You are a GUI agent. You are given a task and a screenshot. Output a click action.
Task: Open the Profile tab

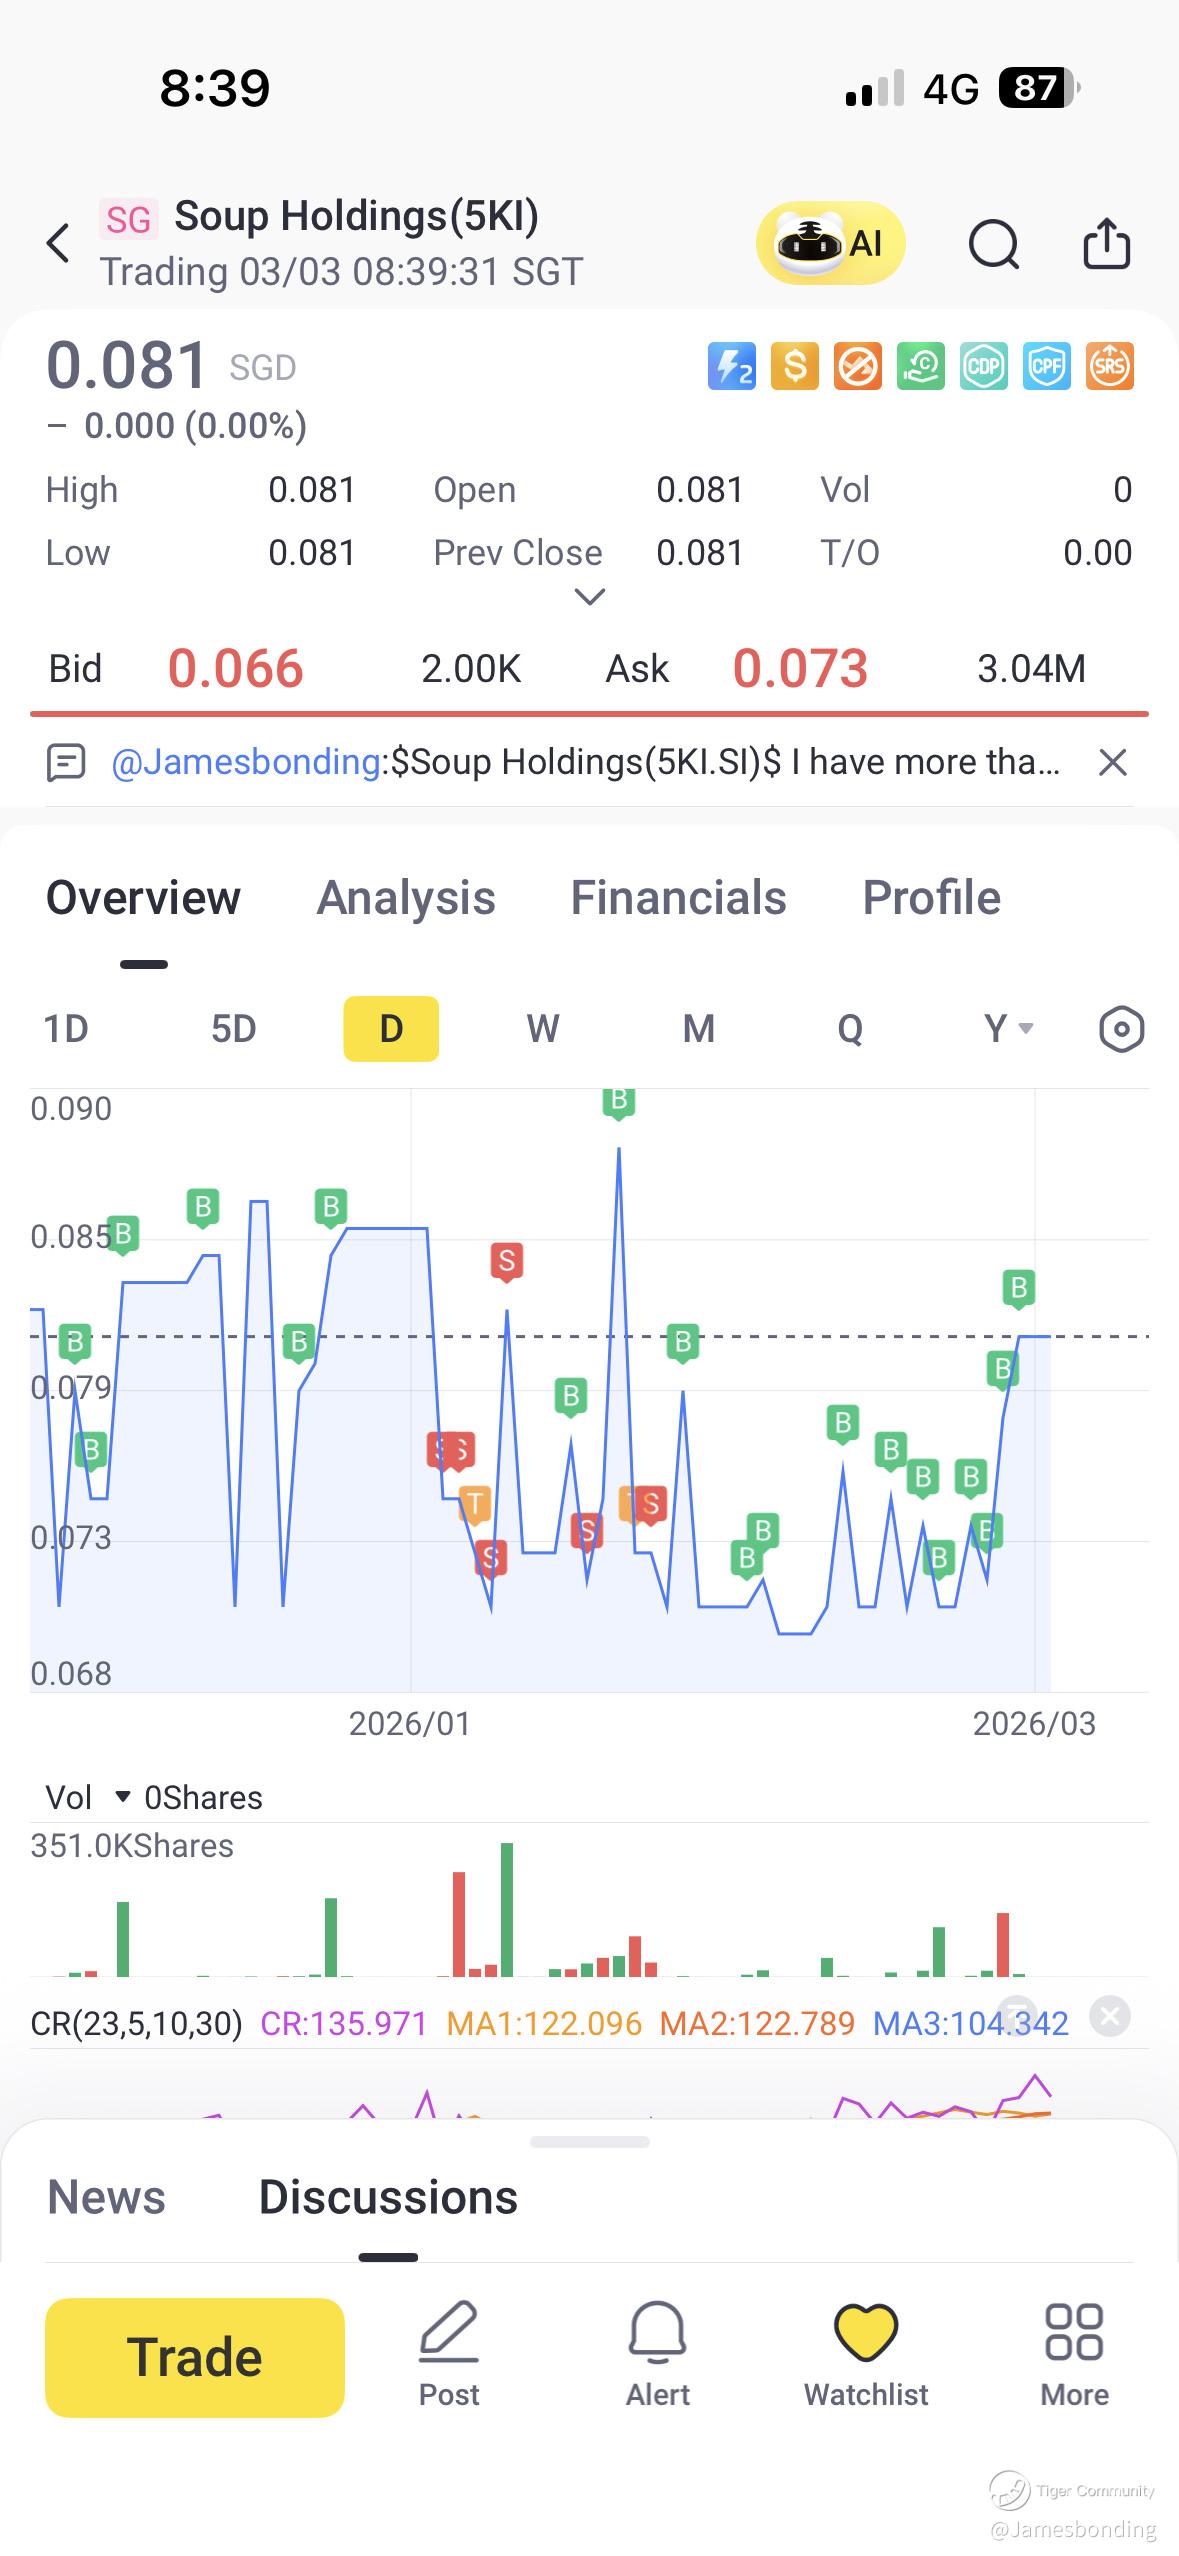[931, 897]
